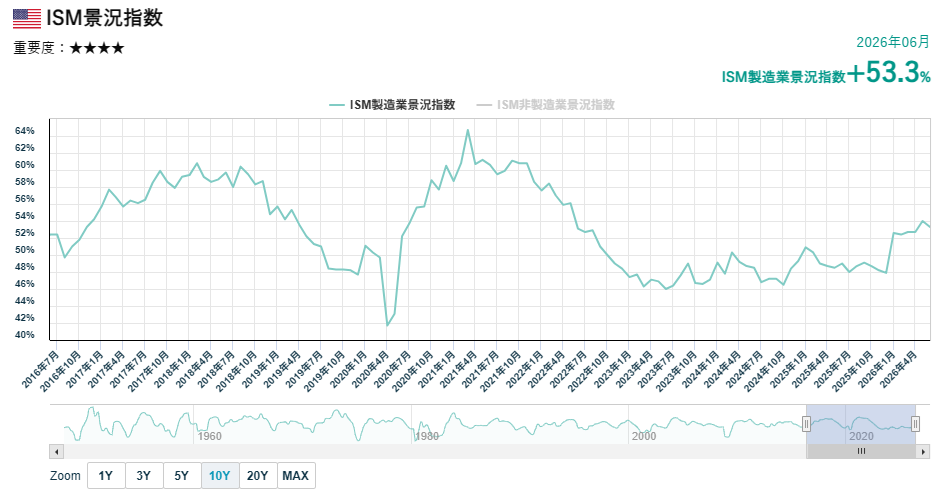Click the ISM製造業景況指数 header label
944x493 pixels.
point(784,77)
